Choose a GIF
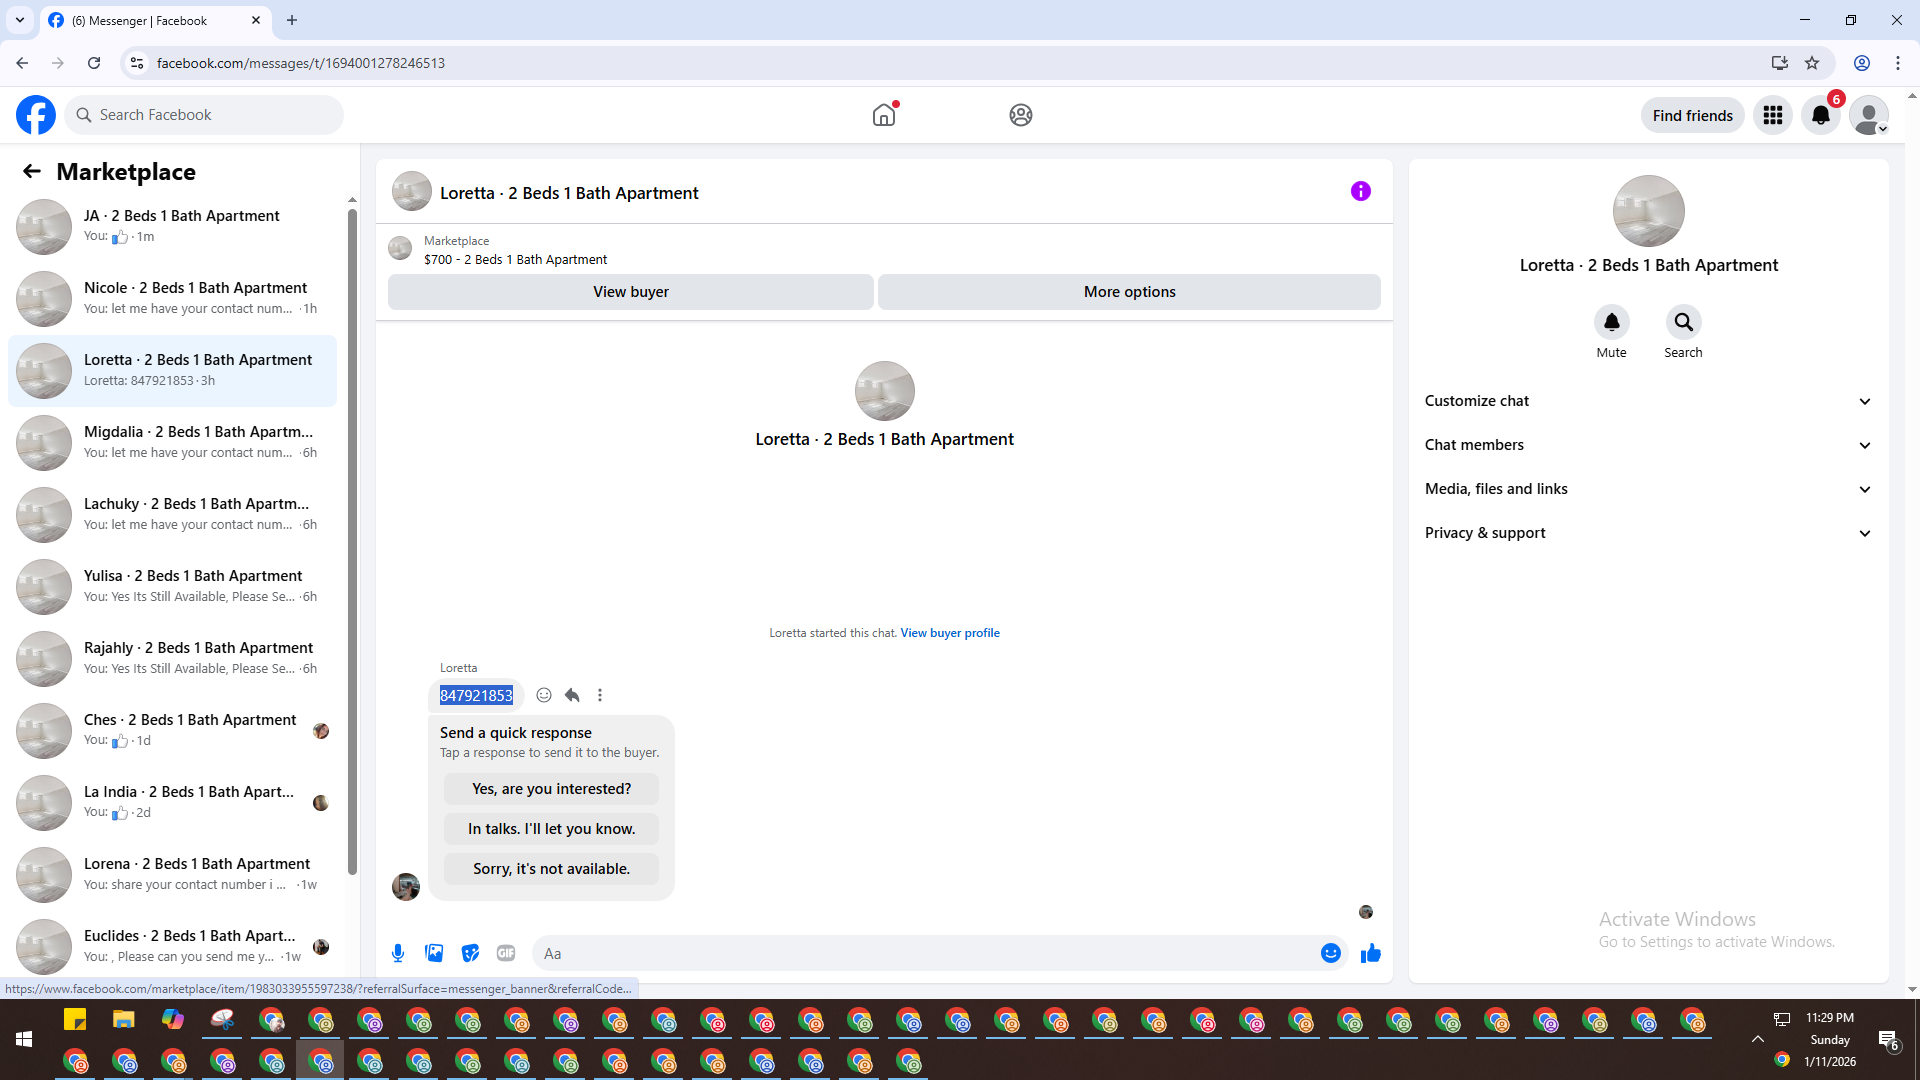Image resolution: width=1920 pixels, height=1080 pixels. point(506,953)
